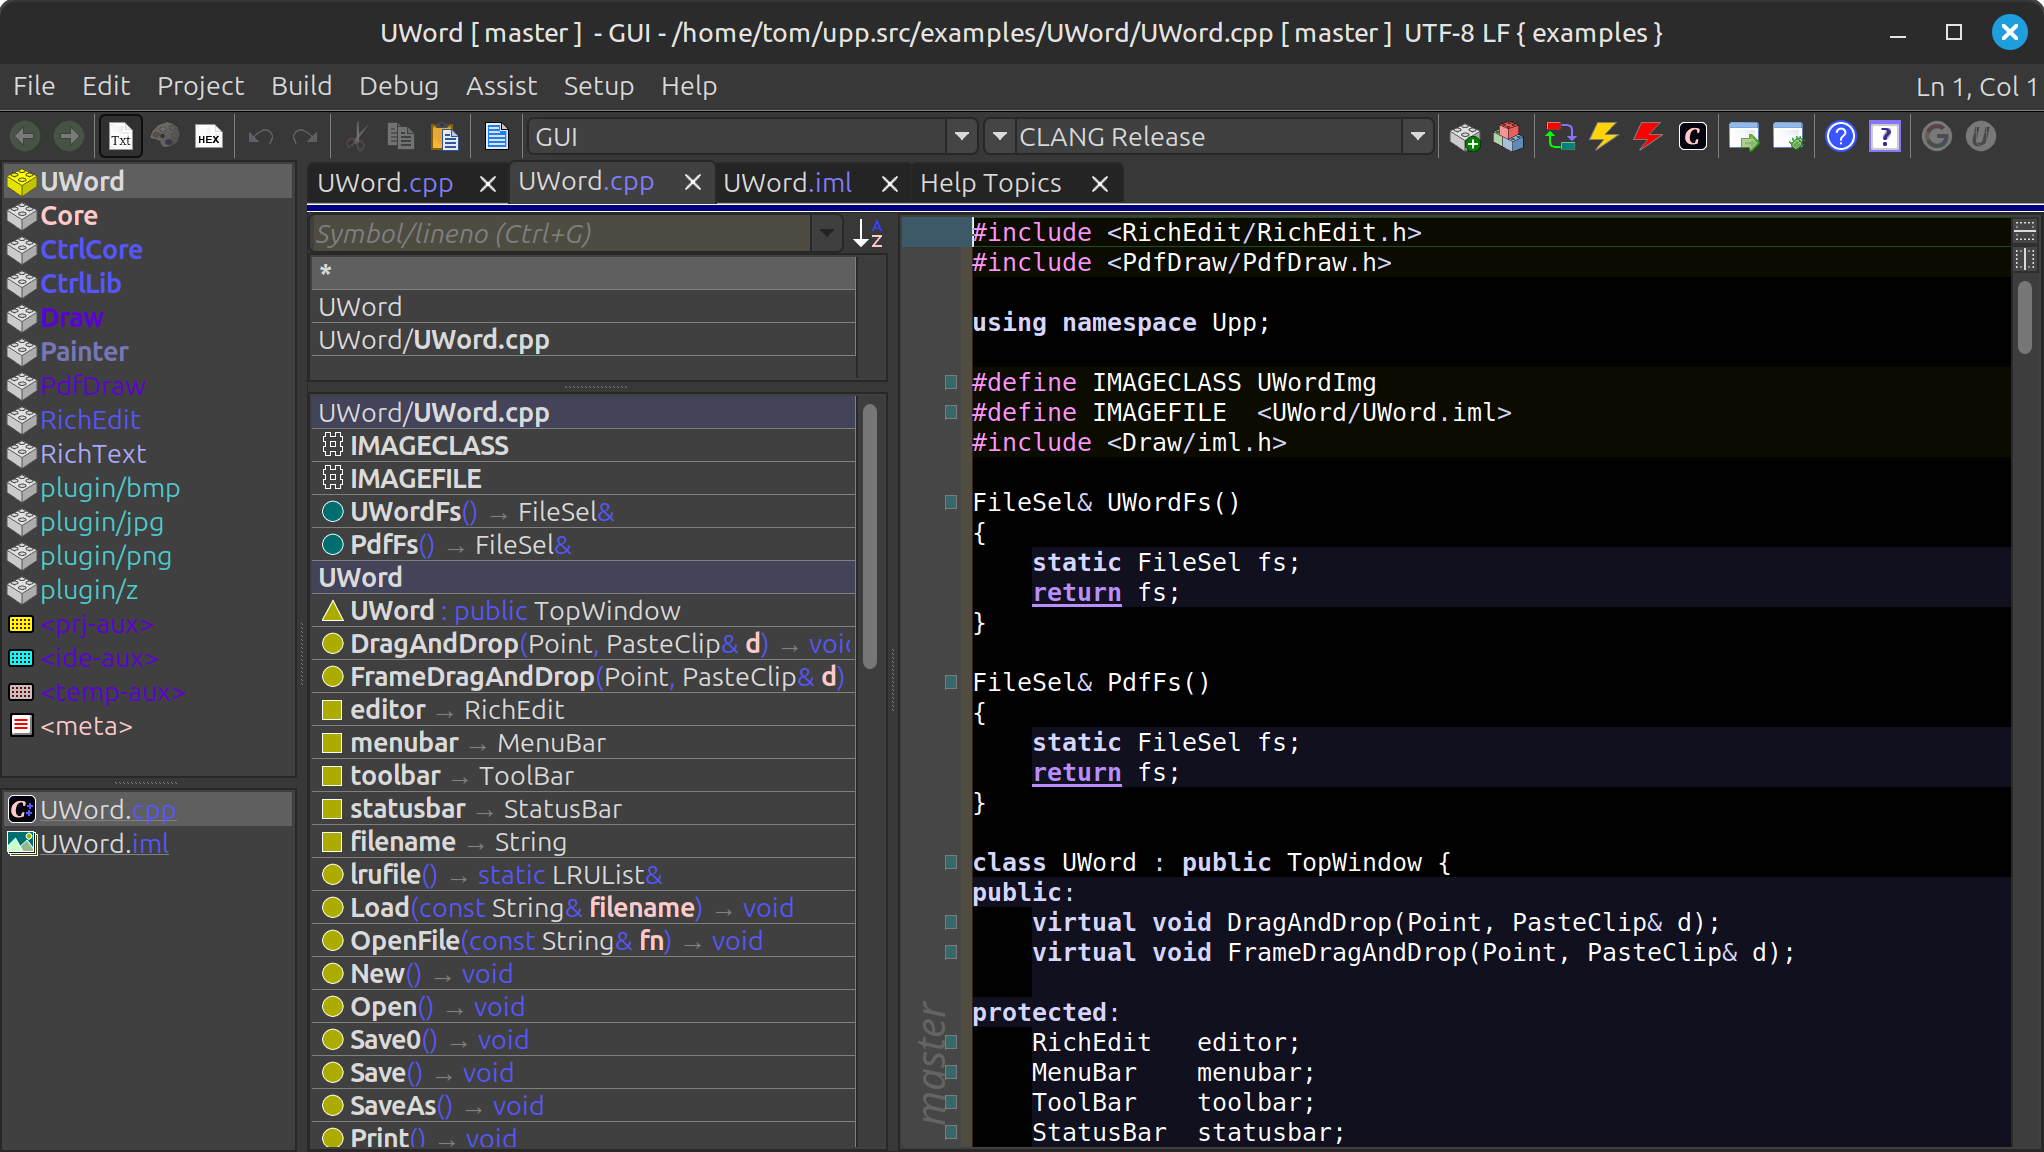This screenshot has height=1152, width=2044.
Task: Open UWord.iml in the file list
Action: (148, 844)
